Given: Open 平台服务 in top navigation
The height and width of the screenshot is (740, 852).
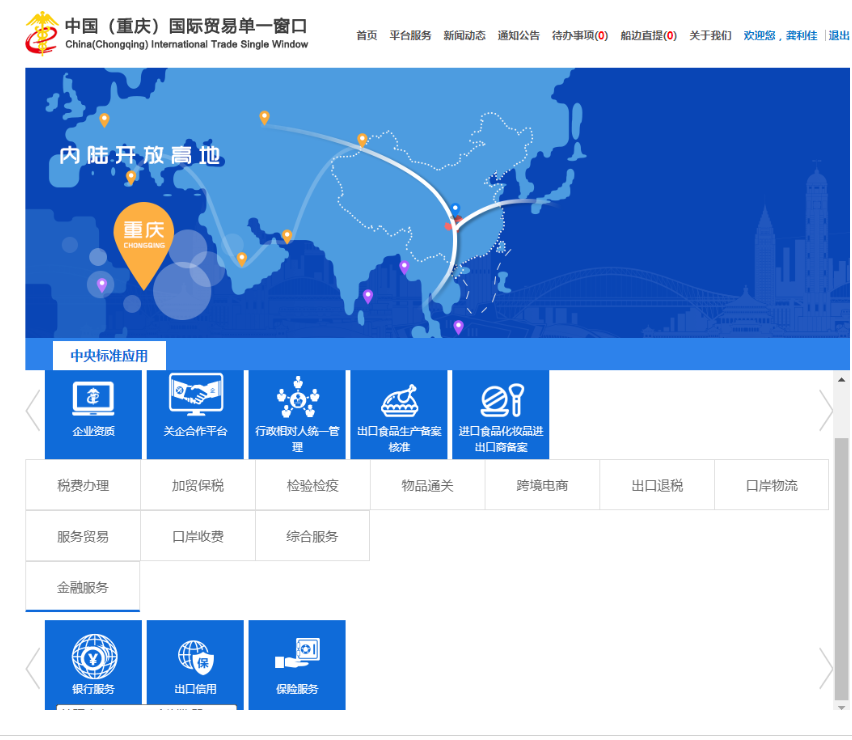Looking at the screenshot, I should coord(410,35).
